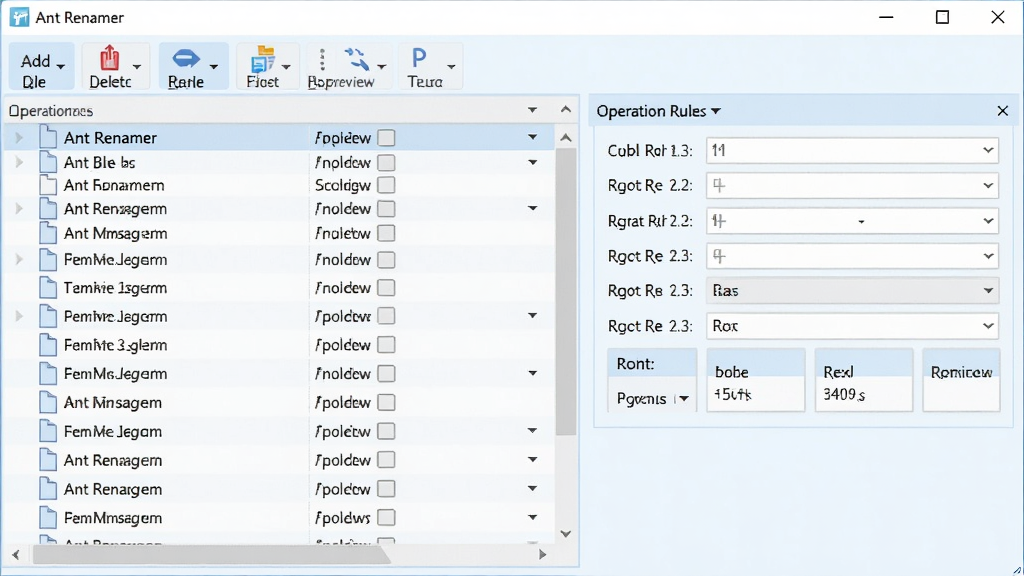Tick the checkbox in Scoldgw row
Image resolution: width=1024 pixels, height=576 pixels.
[x=386, y=185]
